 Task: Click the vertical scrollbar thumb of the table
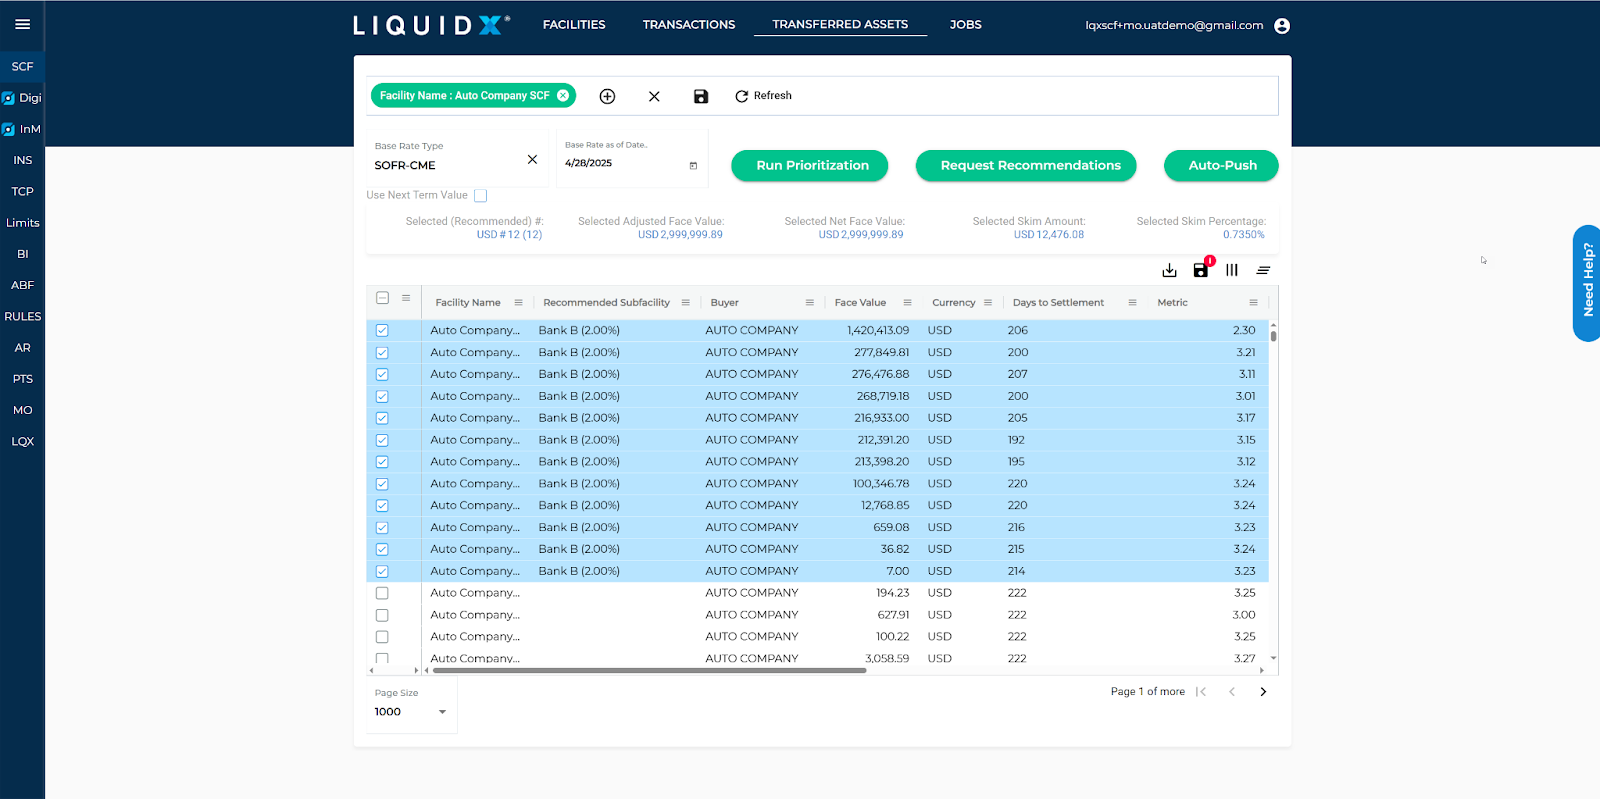point(1273,336)
